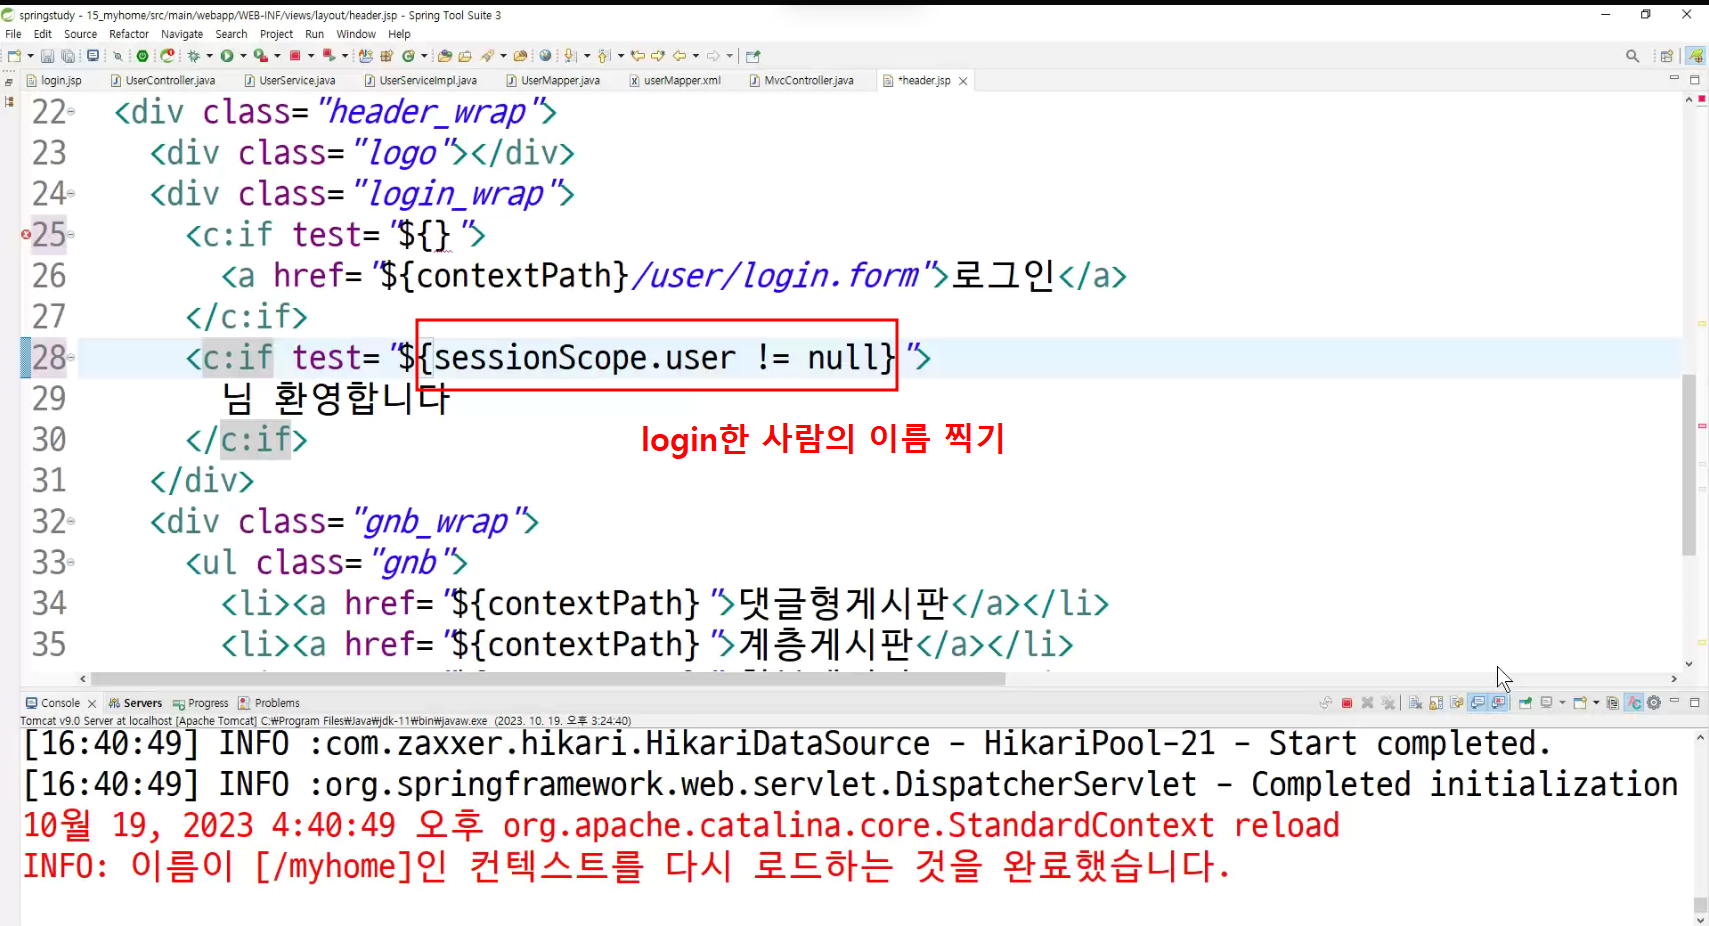Click the Debug bug icon
The width and height of the screenshot is (1709, 926).
(x=194, y=56)
